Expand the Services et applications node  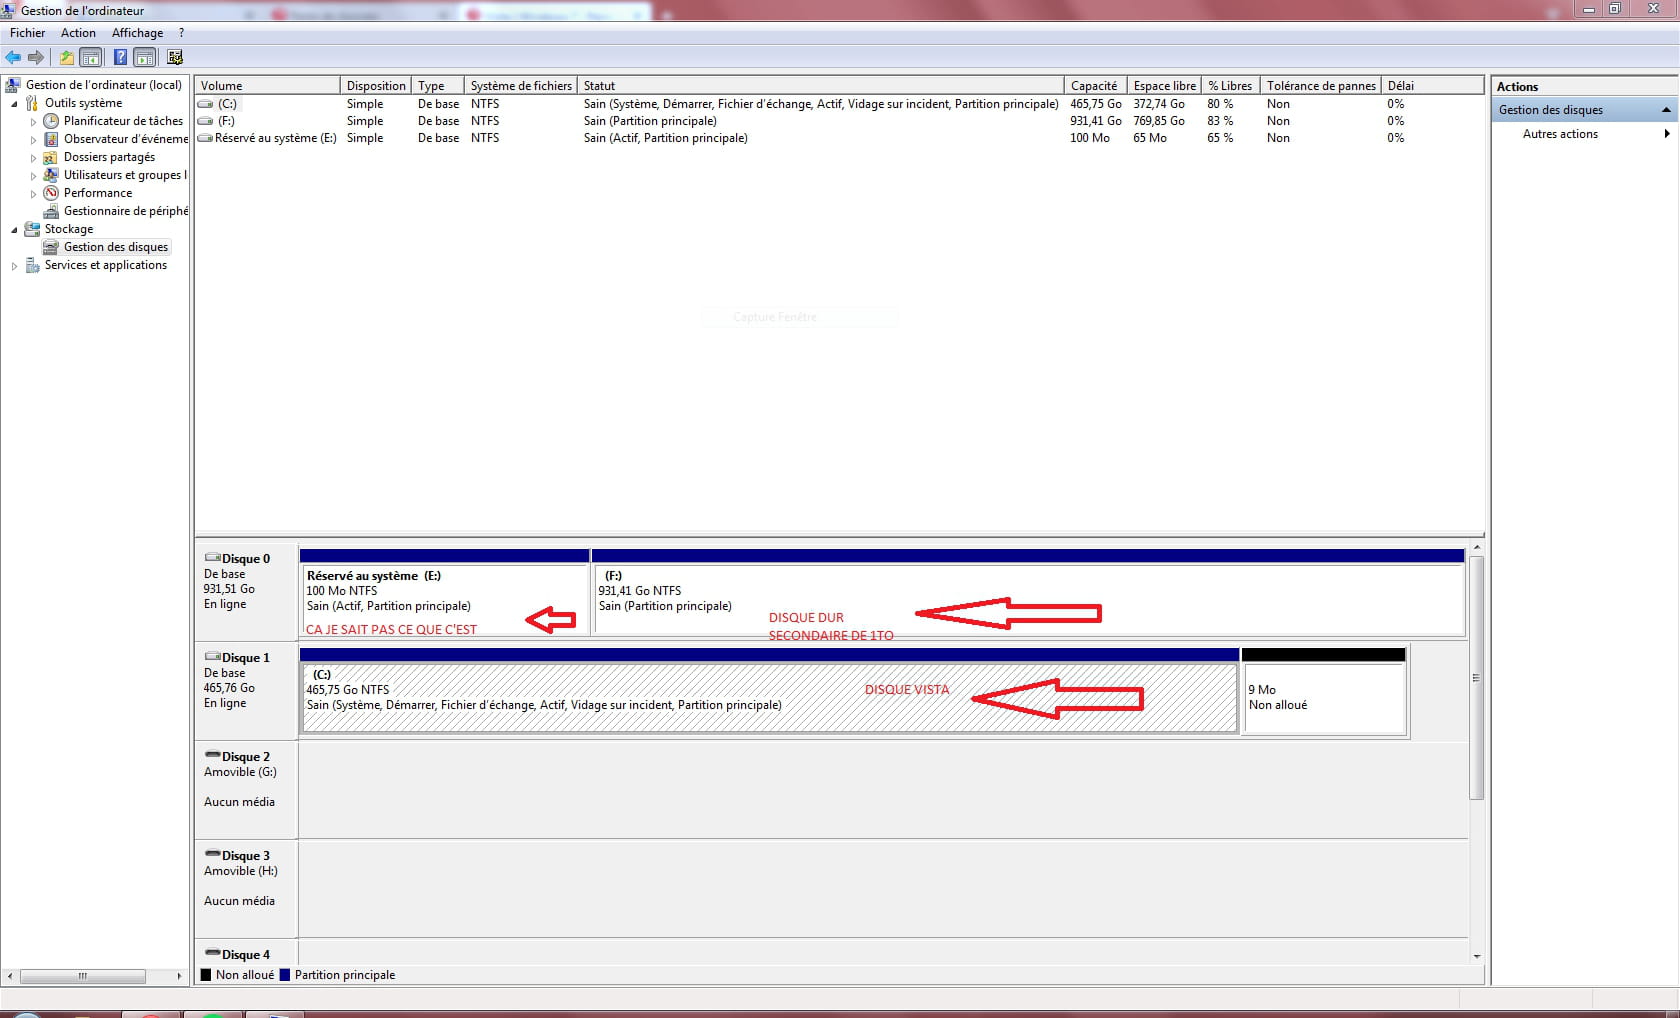click(14, 266)
